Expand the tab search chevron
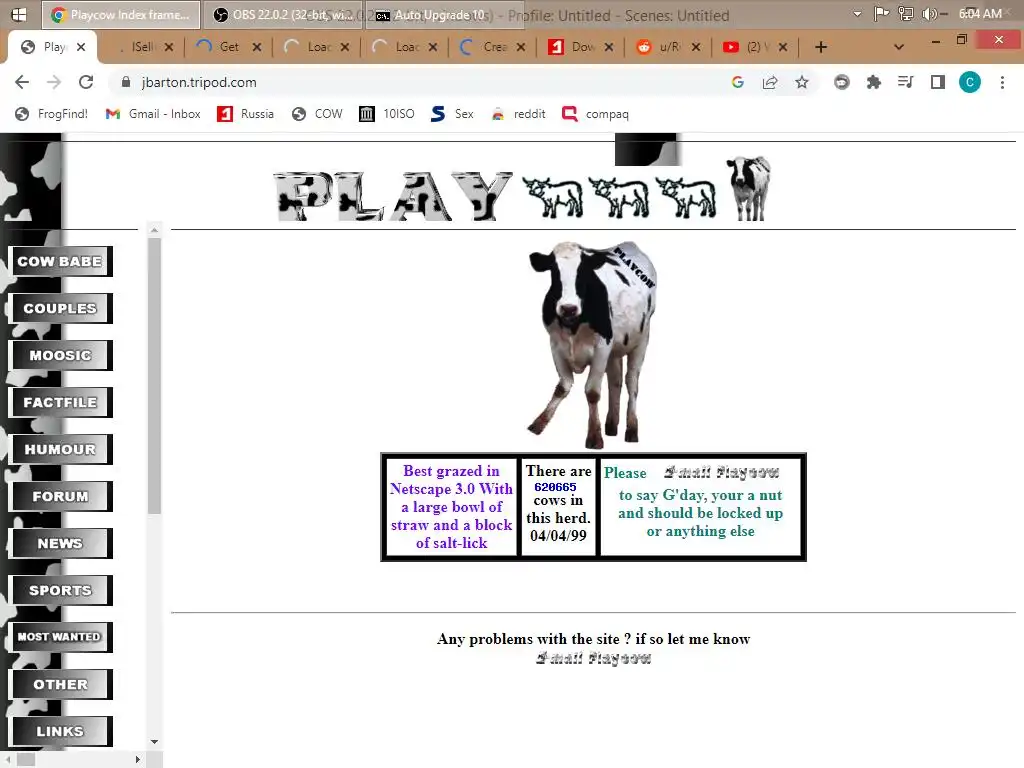Viewport: 1024px width, 768px height. coord(899,47)
